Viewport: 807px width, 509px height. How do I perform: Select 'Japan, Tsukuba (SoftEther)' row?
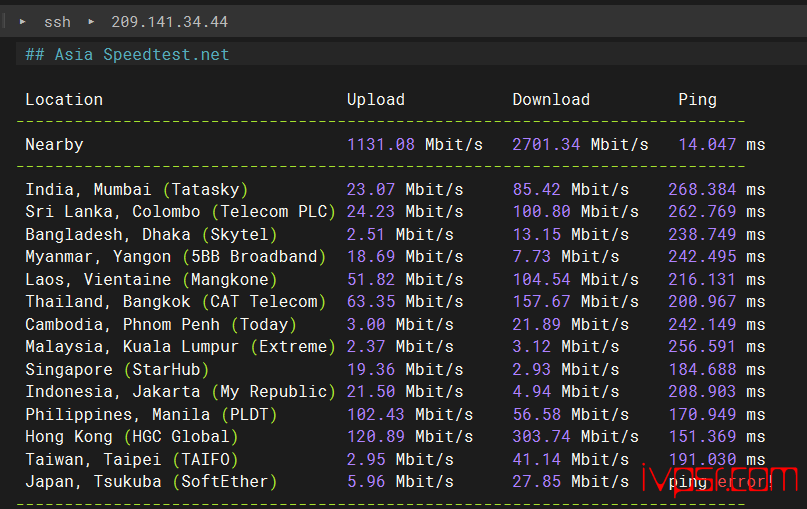[151, 482]
